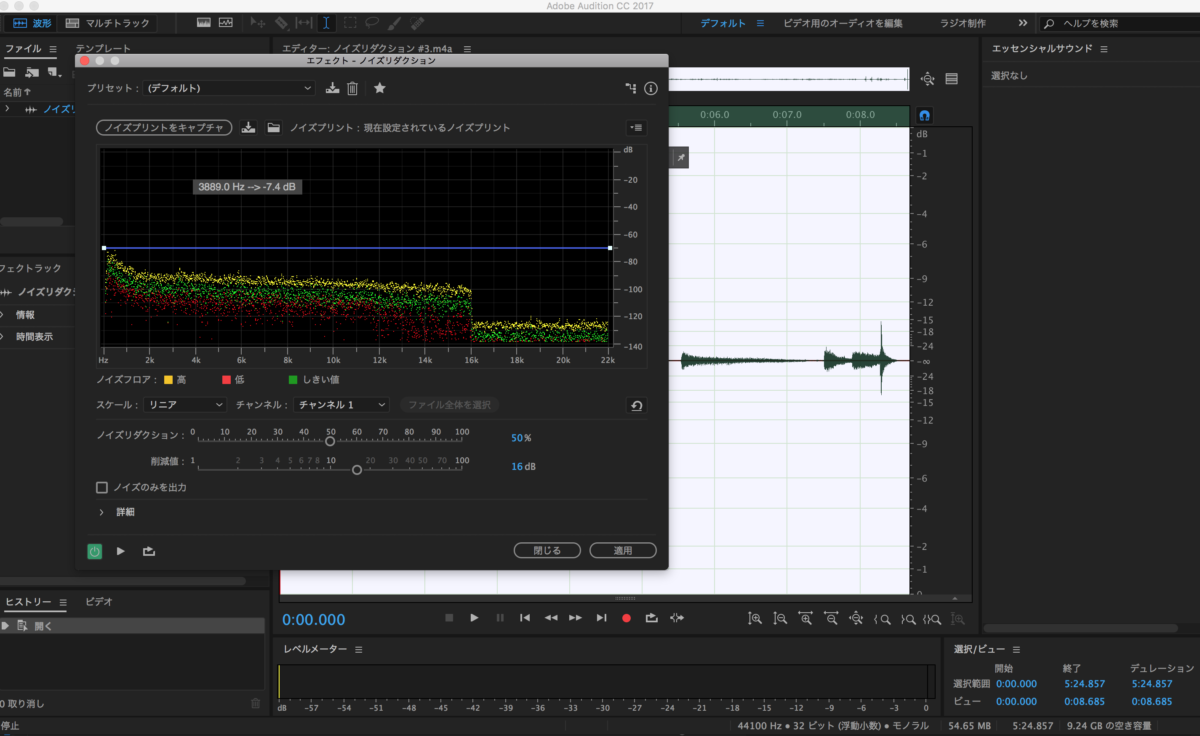1200x736 pixels.
Task: Select the Slip tool
Action: click(304, 23)
